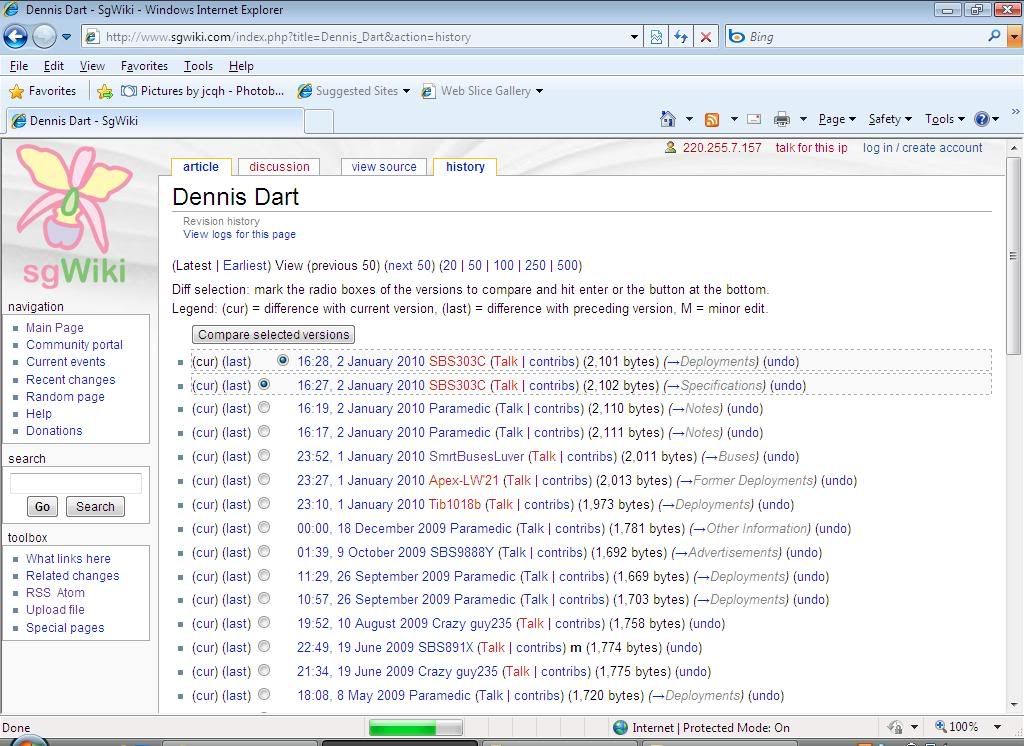Click the Add to Favorites Bar icon

pos(105,91)
